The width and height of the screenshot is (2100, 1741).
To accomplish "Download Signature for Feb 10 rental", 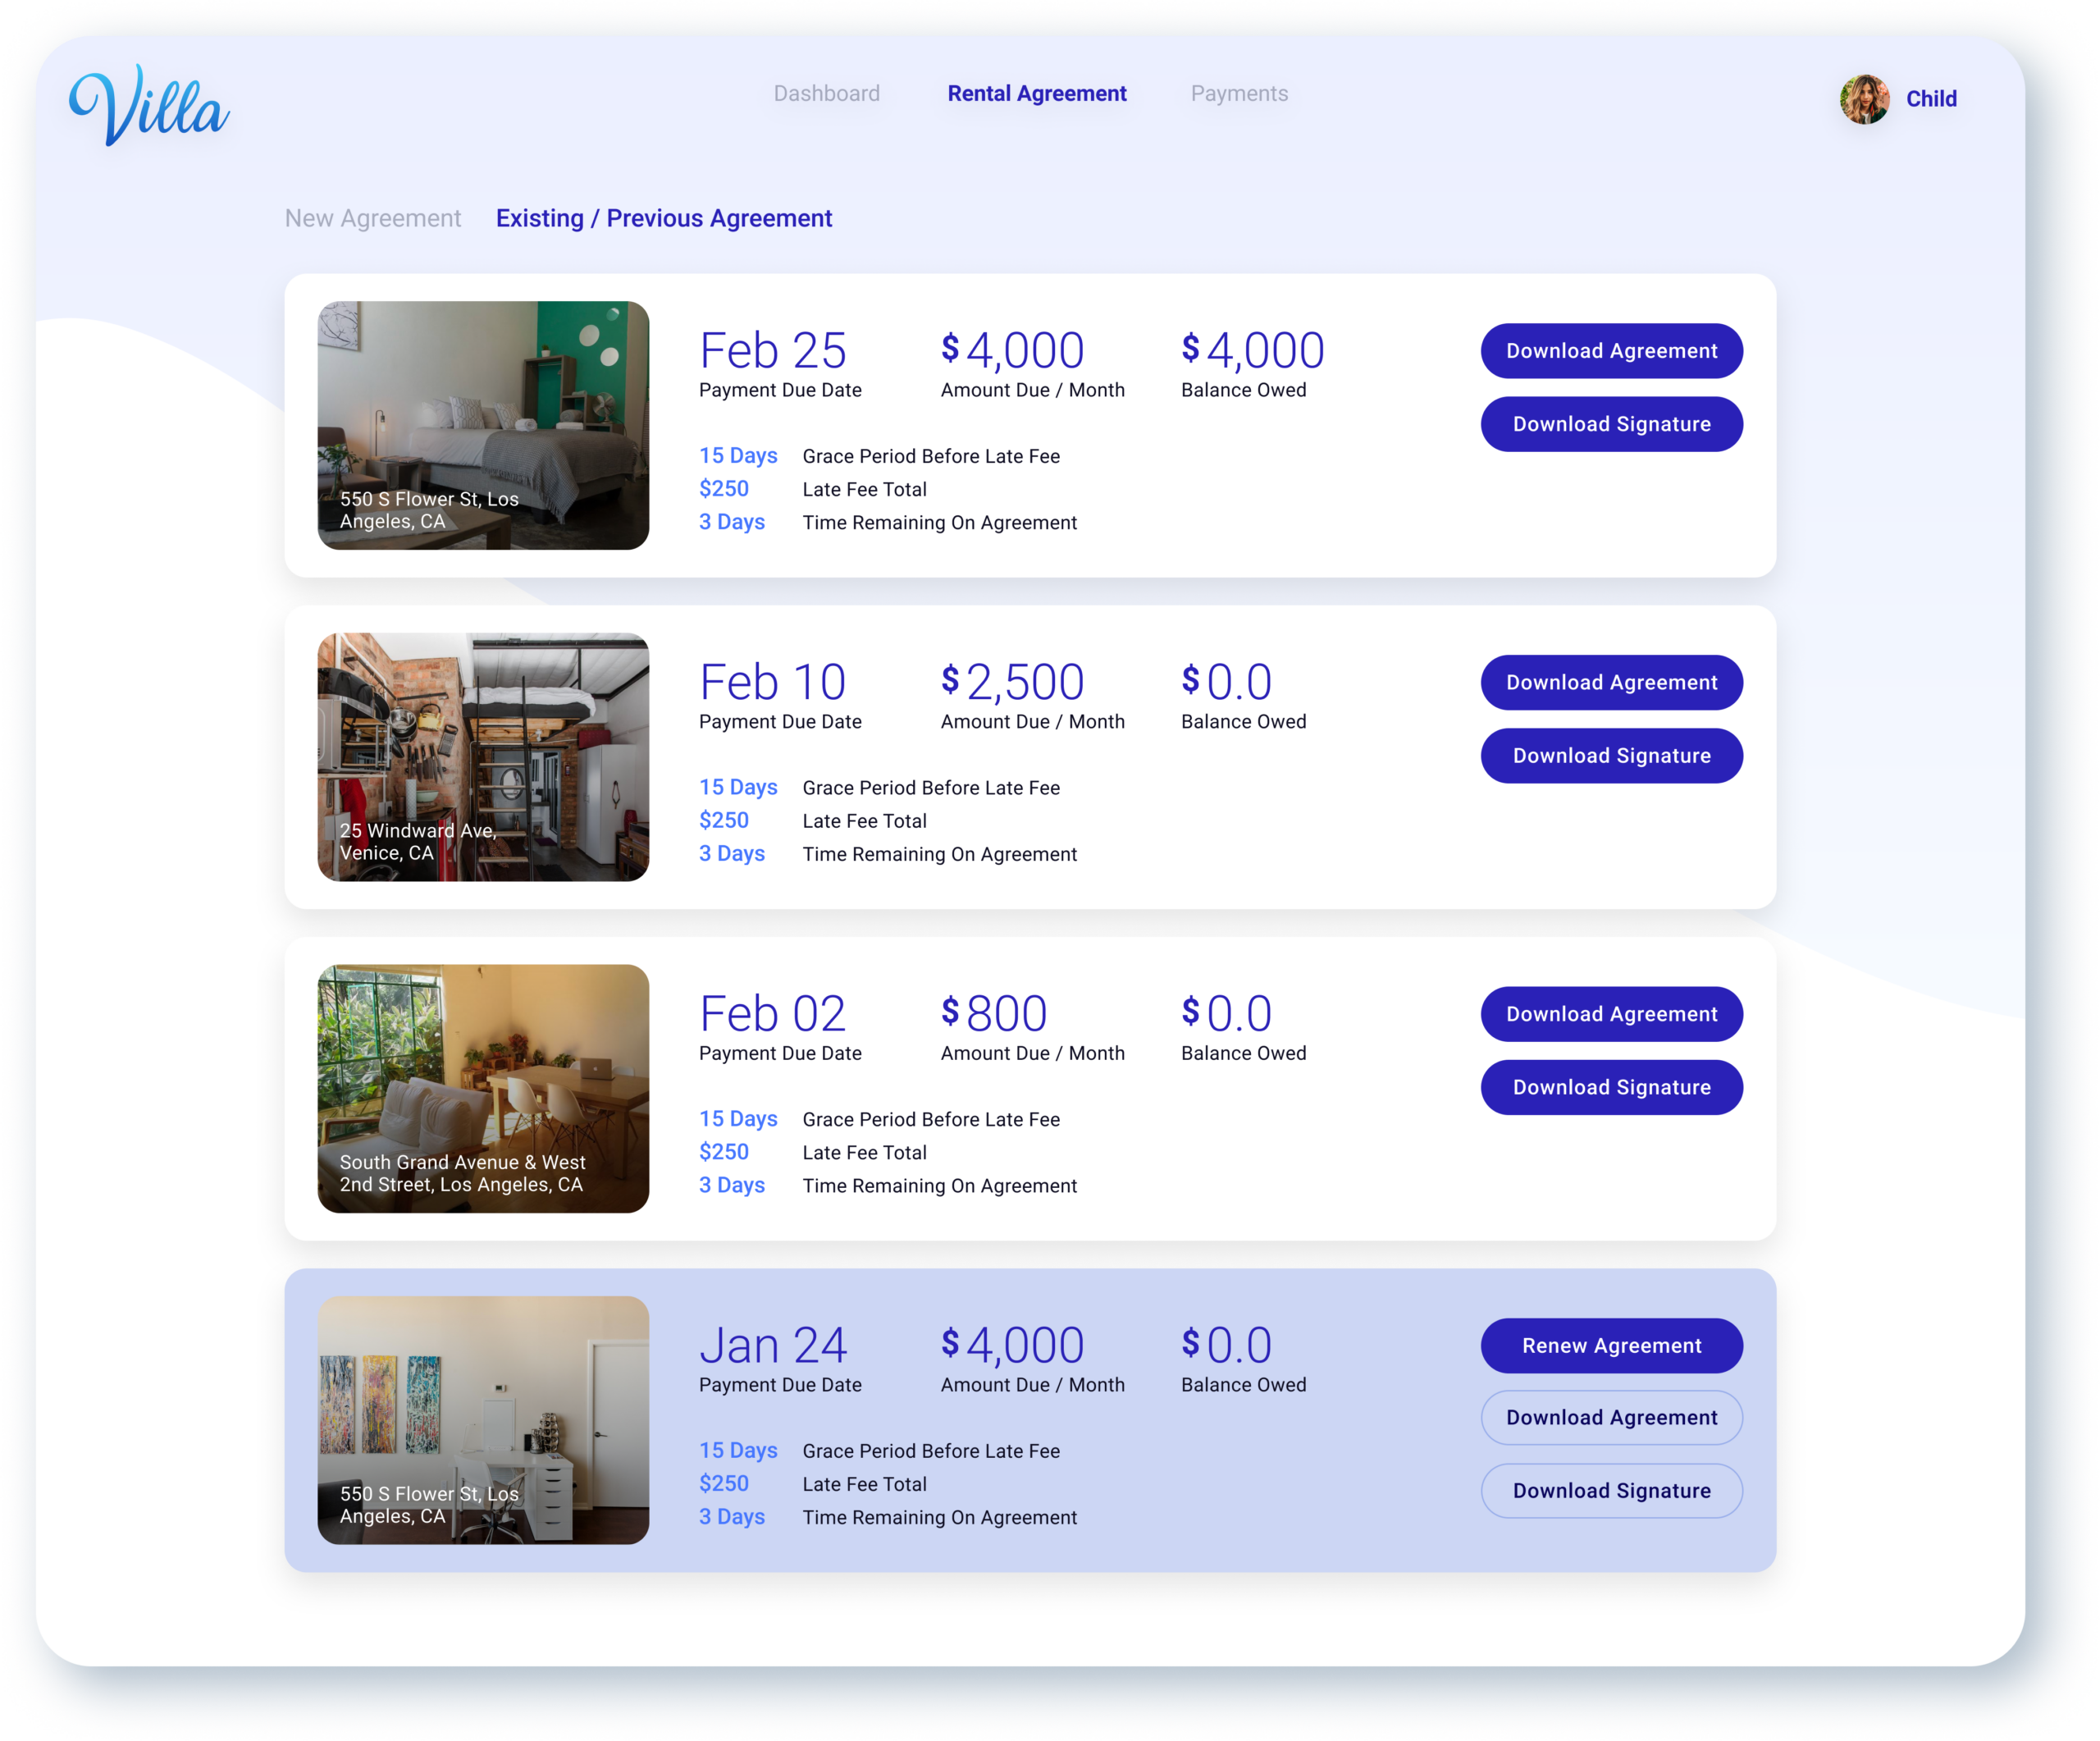I will click(1611, 756).
